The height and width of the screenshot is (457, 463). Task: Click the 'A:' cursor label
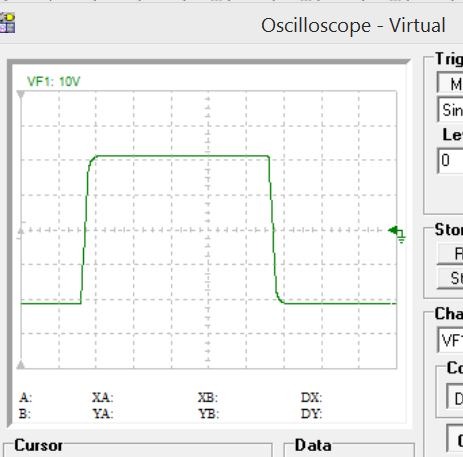(x=26, y=397)
